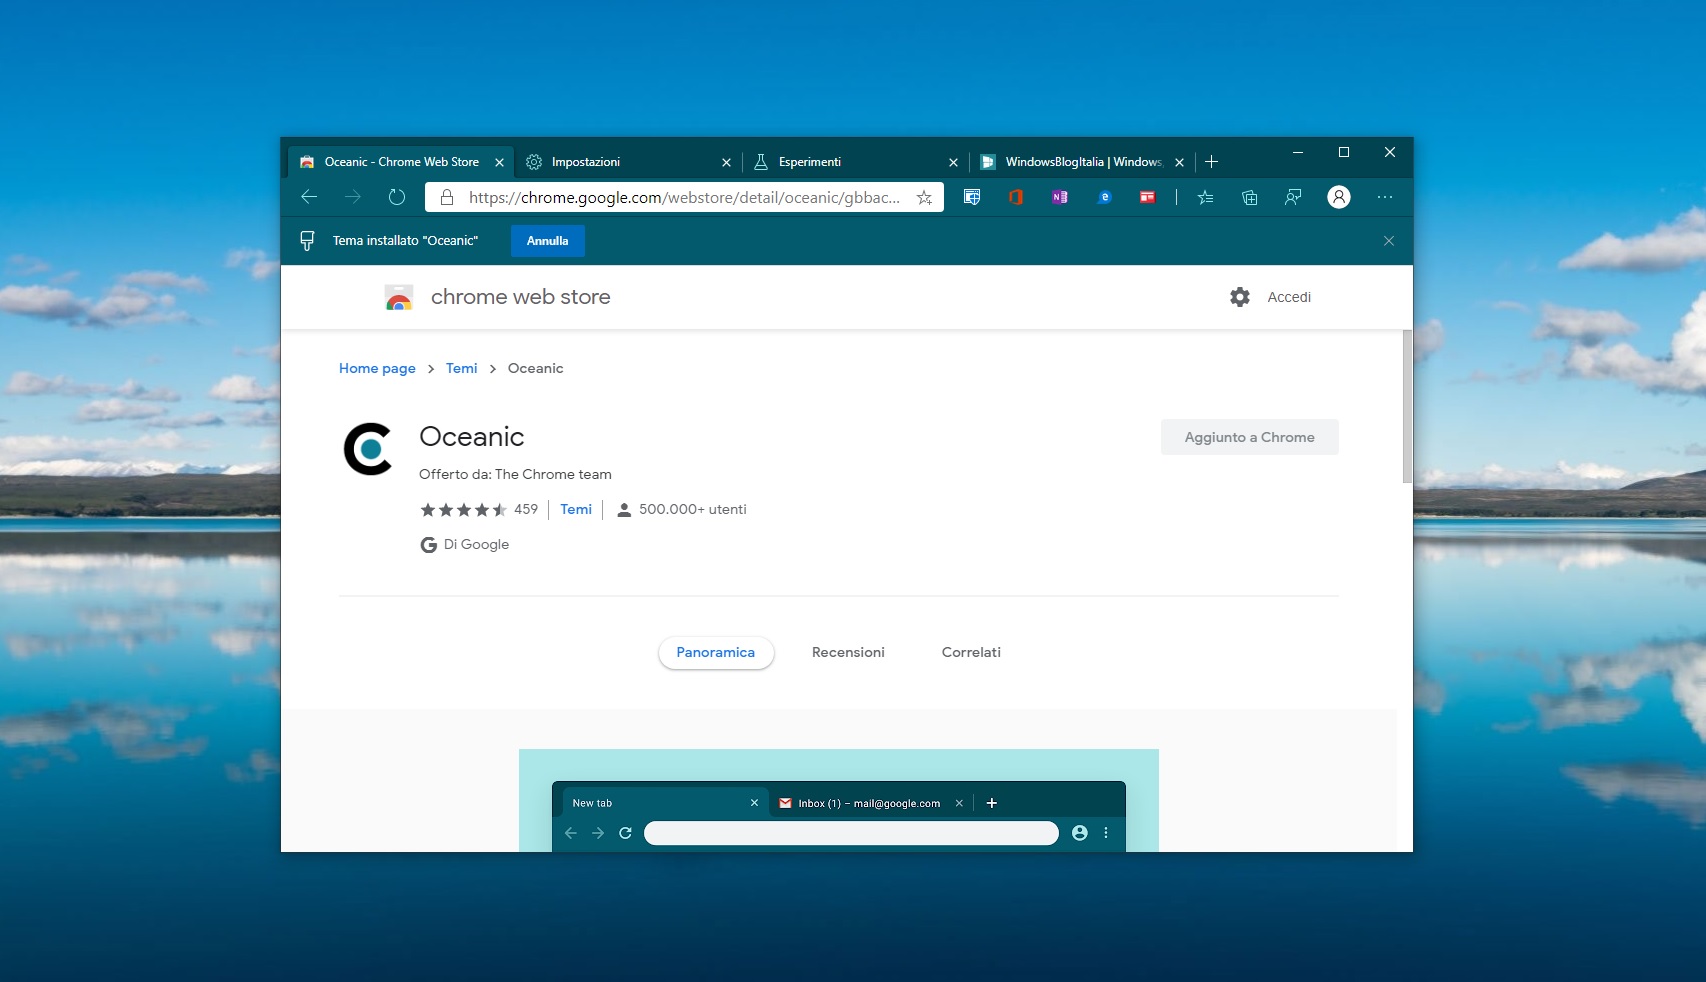Close the Oceanic - Chrome Web Store tab
Screen dimensions: 1706x982
[x=499, y=162]
